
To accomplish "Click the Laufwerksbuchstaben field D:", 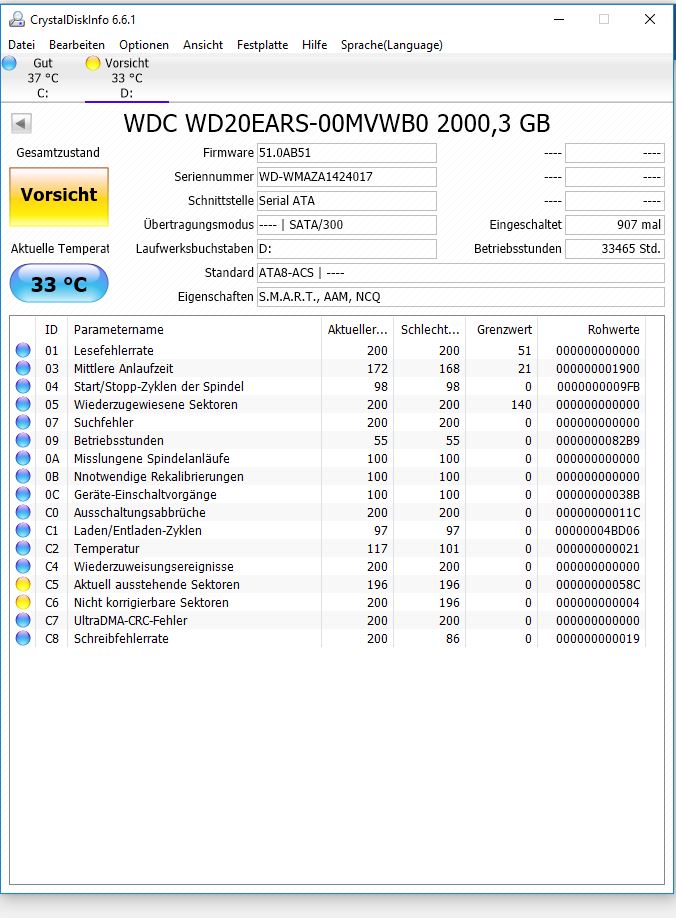I will (x=346, y=249).
